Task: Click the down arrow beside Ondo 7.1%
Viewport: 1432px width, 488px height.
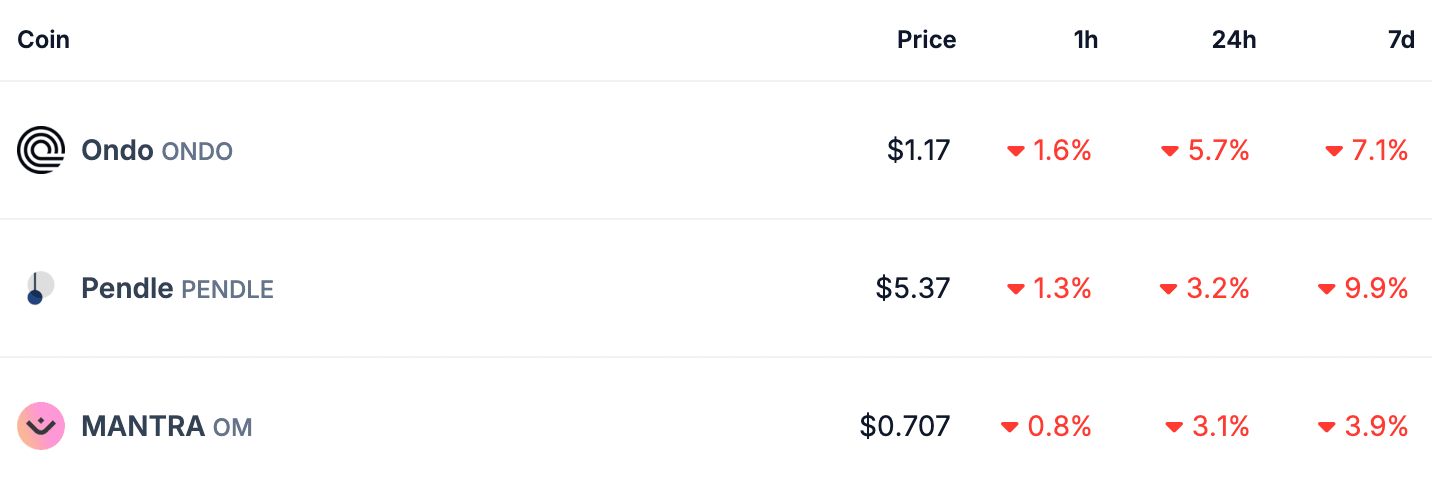Action: [x=1334, y=152]
